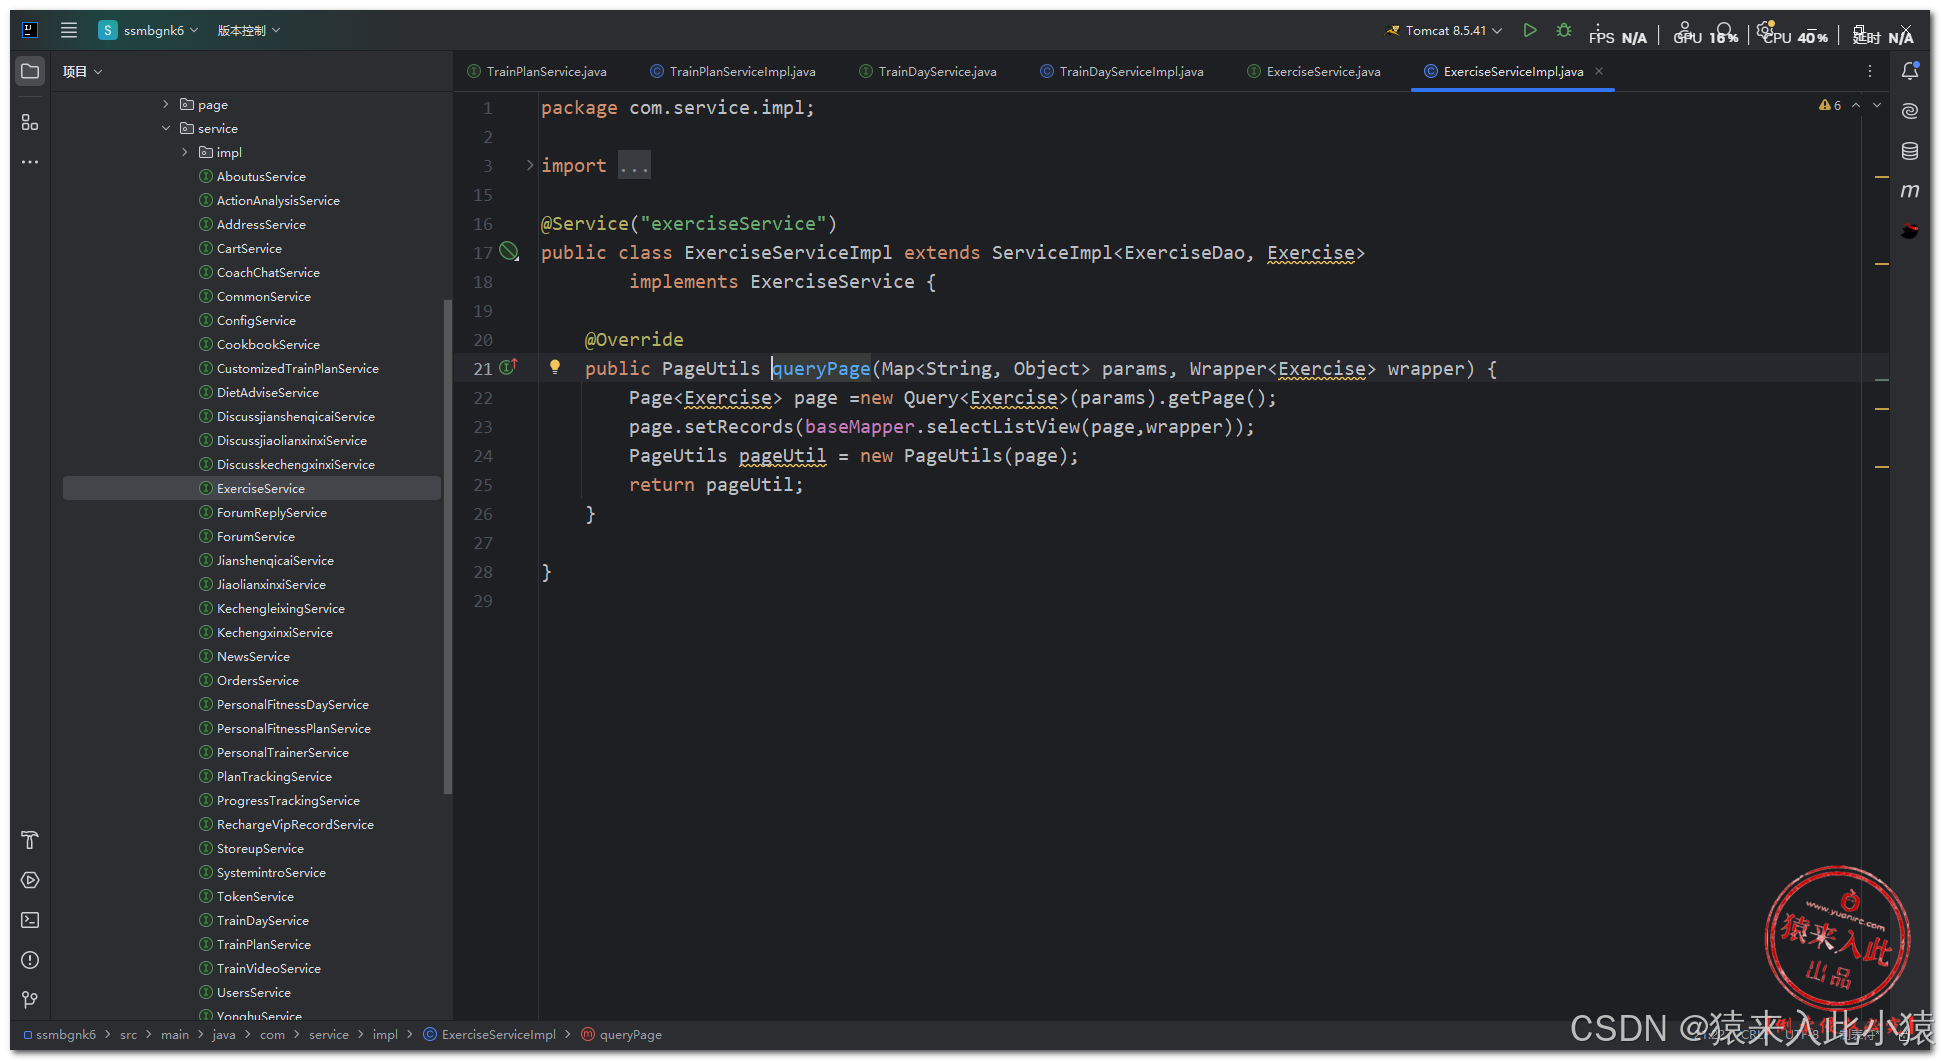Image resolution: width=1941 pixels, height=1061 pixels.
Task: Click the queryPage method name in editor
Action: coord(821,368)
